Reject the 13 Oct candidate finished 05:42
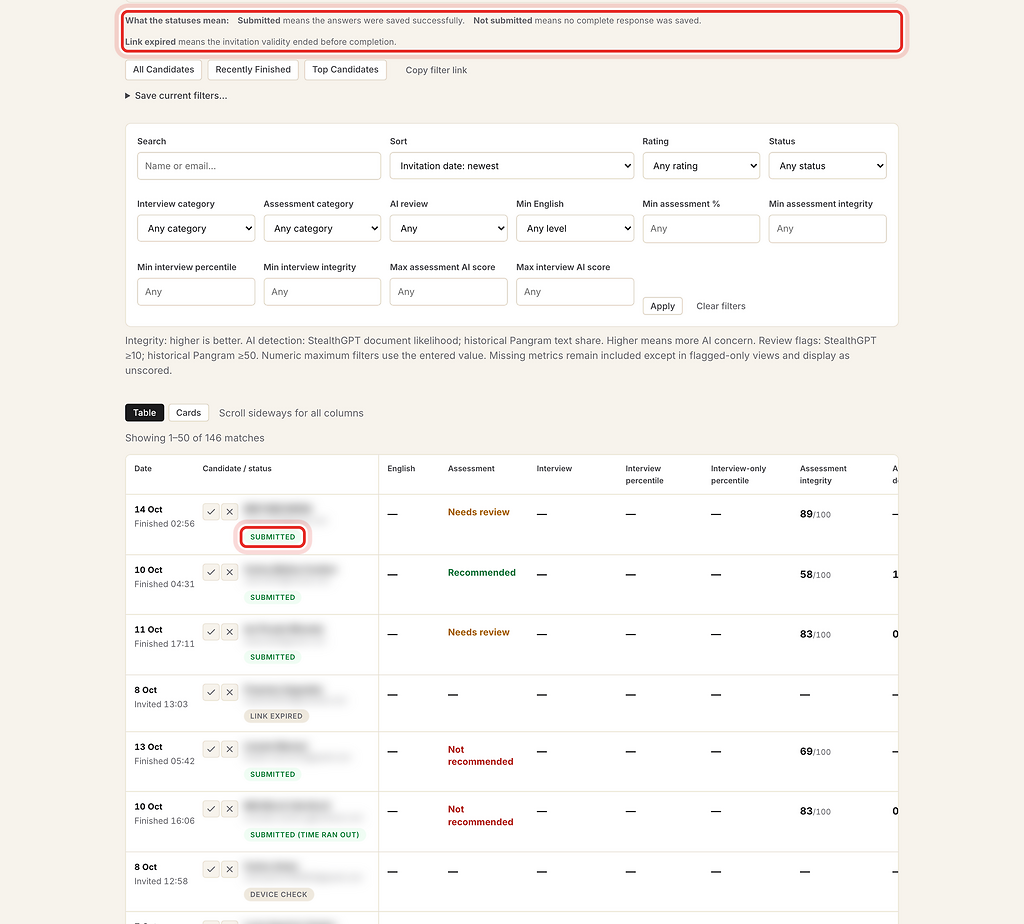This screenshot has height=924, width=1024. click(x=229, y=749)
